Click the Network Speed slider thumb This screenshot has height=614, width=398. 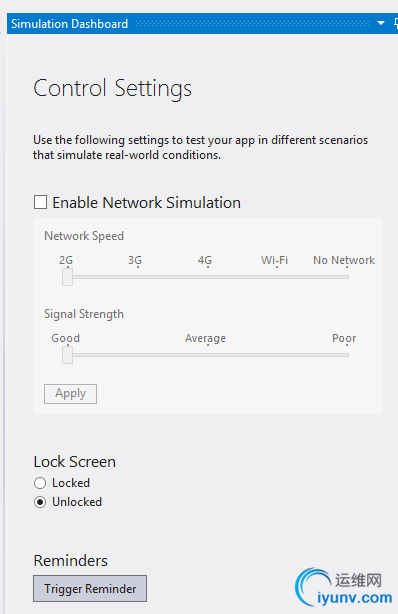pos(67,277)
